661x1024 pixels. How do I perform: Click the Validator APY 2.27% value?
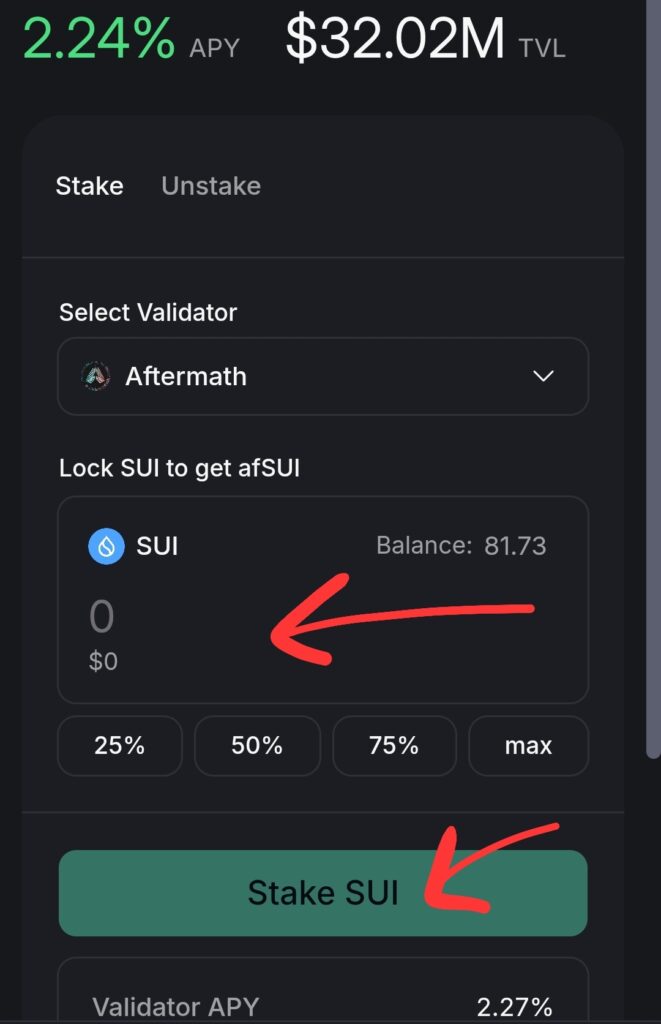(515, 1006)
